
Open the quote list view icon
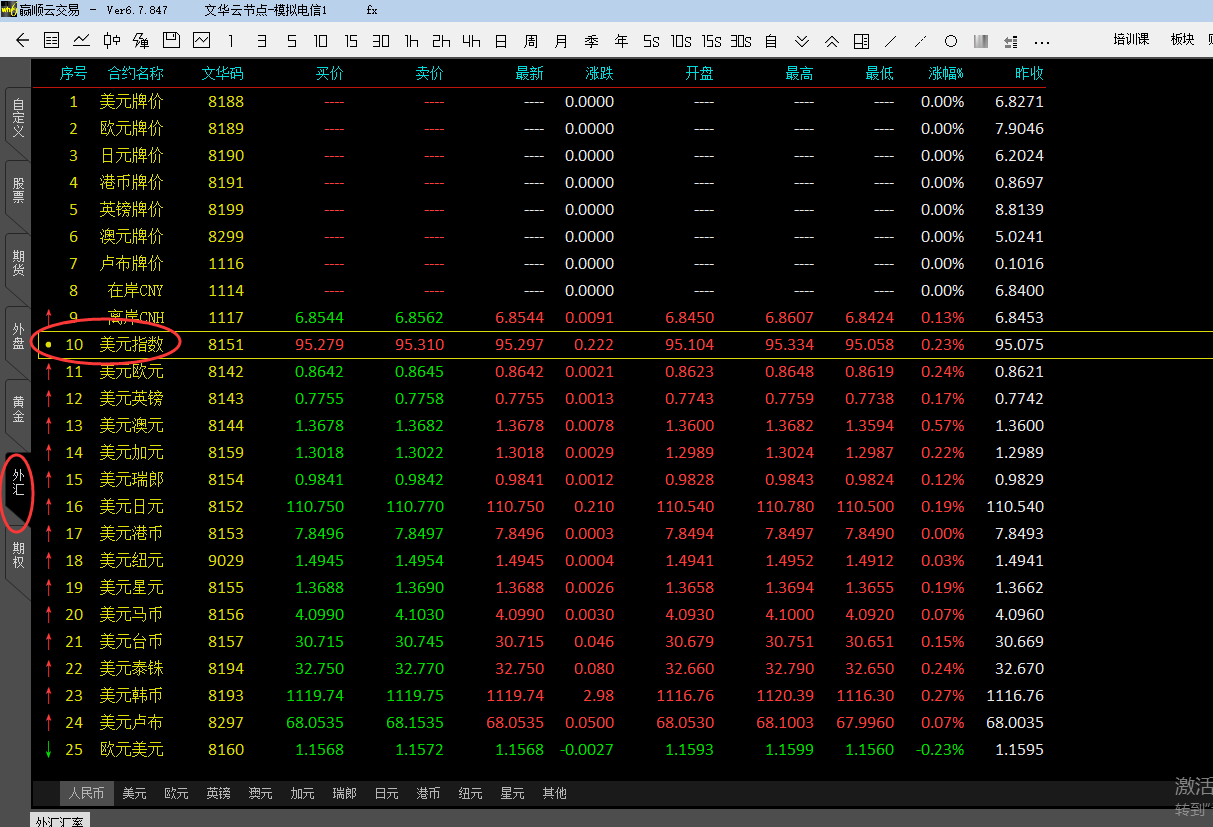[52, 41]
